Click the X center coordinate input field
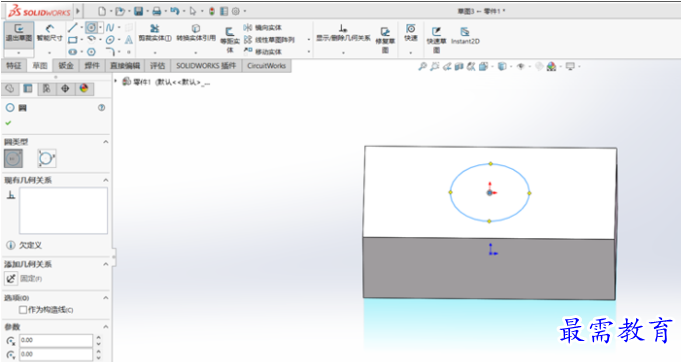The width and height of the screenshot is (681, 362). point(56,340)
